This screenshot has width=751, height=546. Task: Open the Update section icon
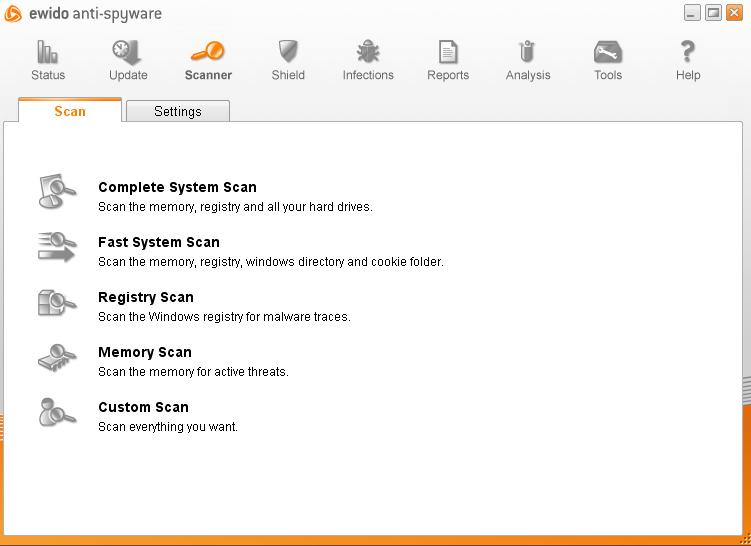127,52
